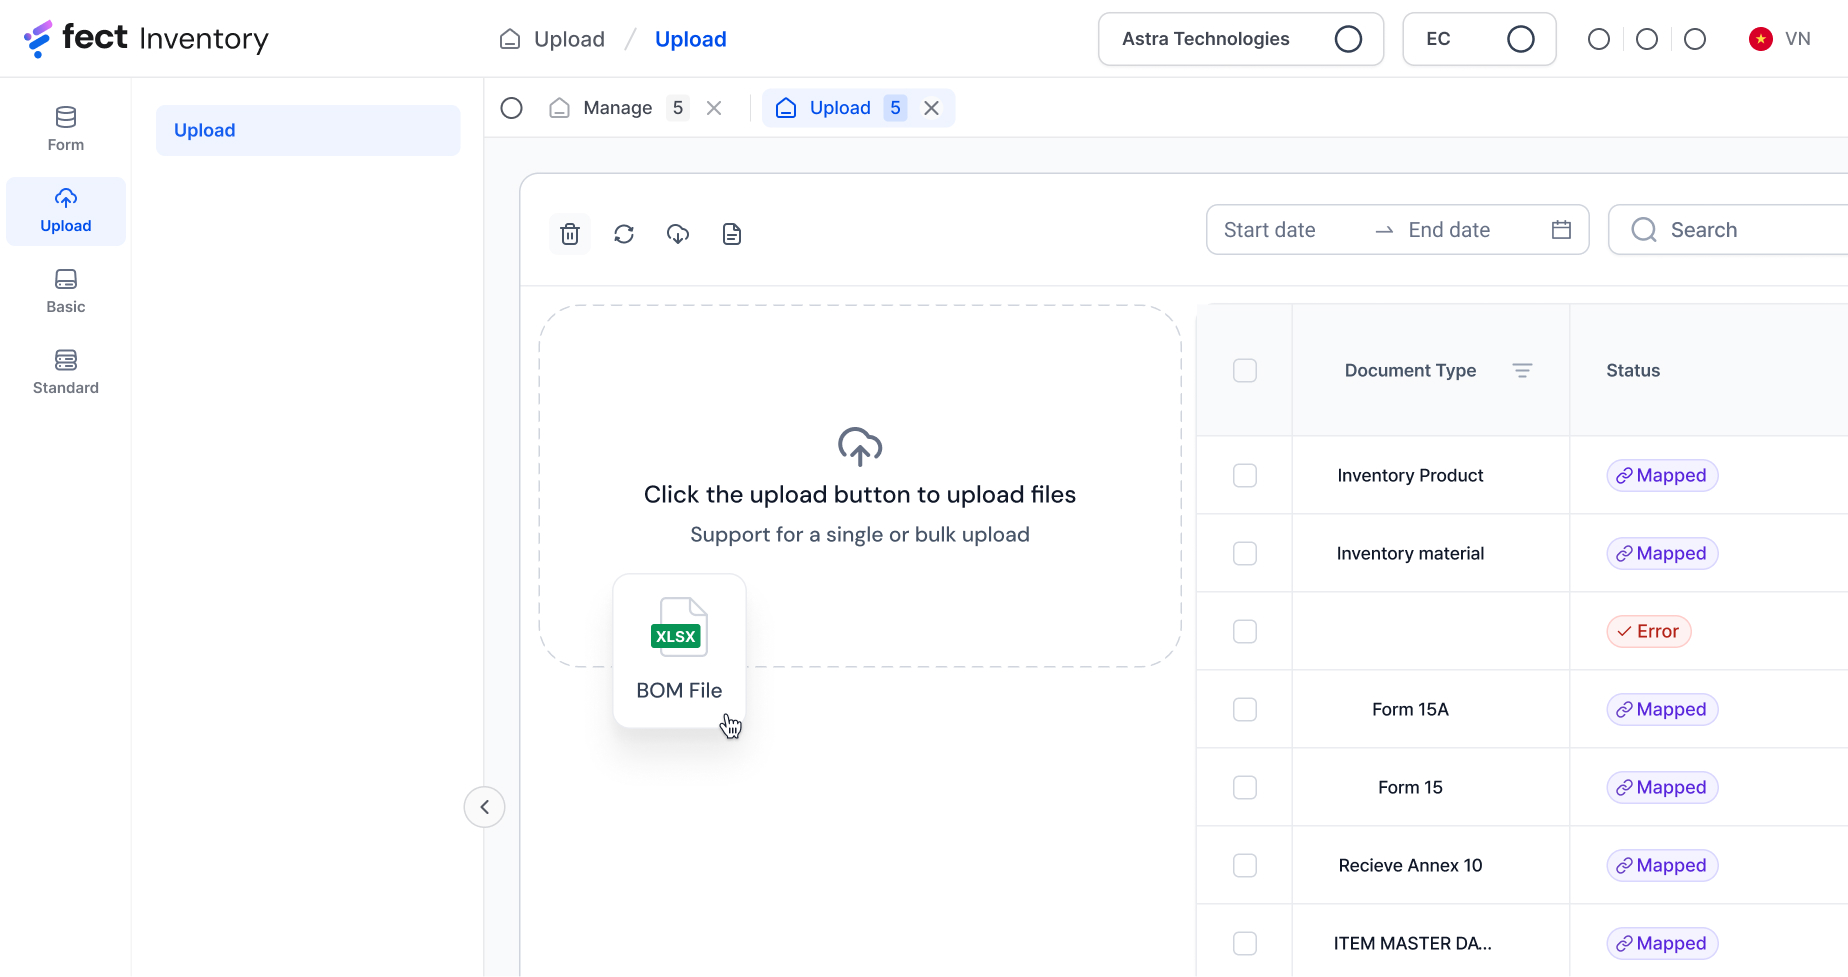Toggle the select-all checkbox in table header

point(1245,371)
